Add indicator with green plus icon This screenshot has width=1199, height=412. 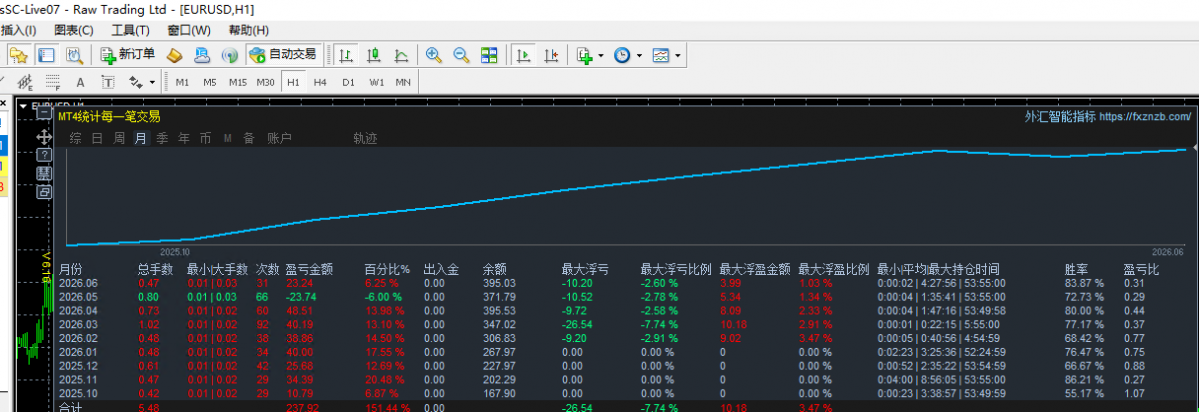[585, 55]
